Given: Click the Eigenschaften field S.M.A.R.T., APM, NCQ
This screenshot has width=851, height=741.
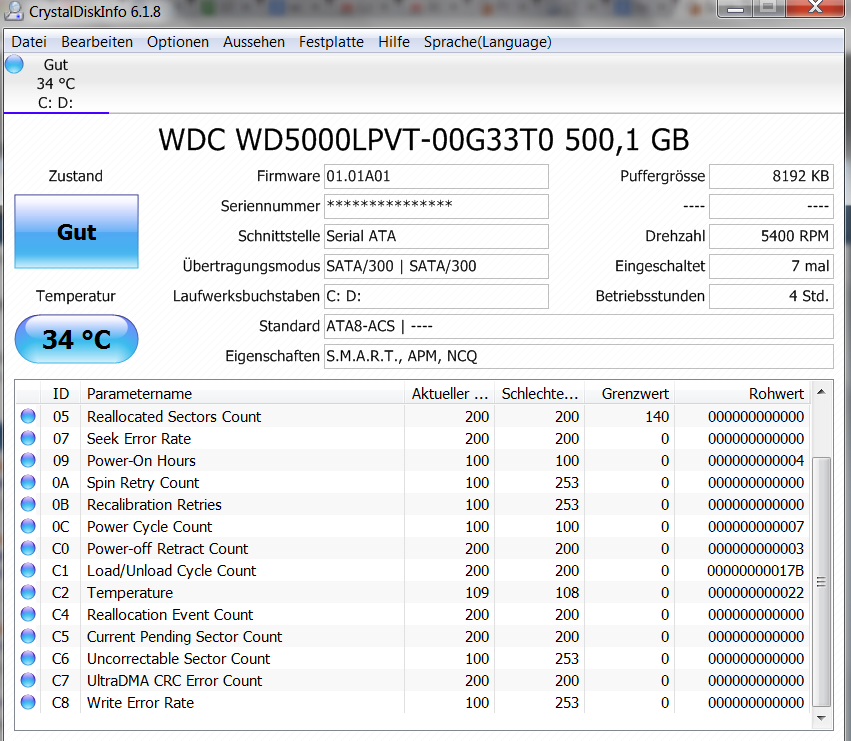Looking at the screenshot, I should (x=579, y=356).
